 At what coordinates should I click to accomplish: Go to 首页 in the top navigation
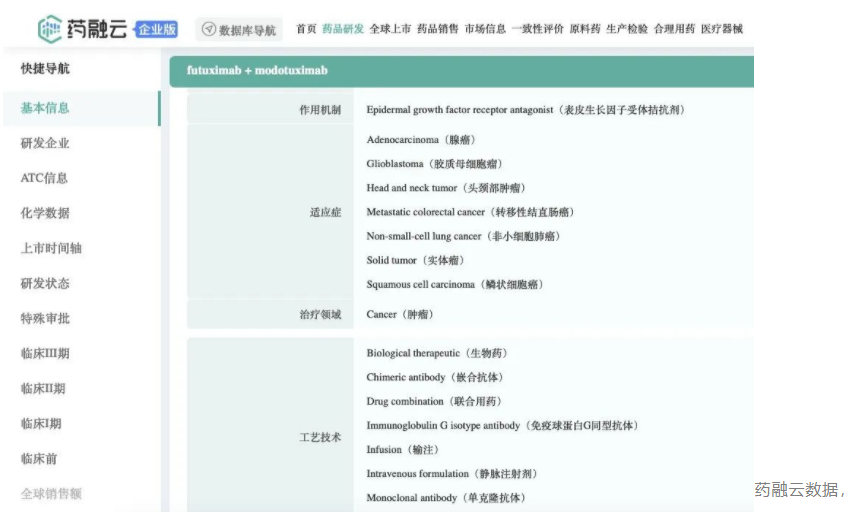306,29
